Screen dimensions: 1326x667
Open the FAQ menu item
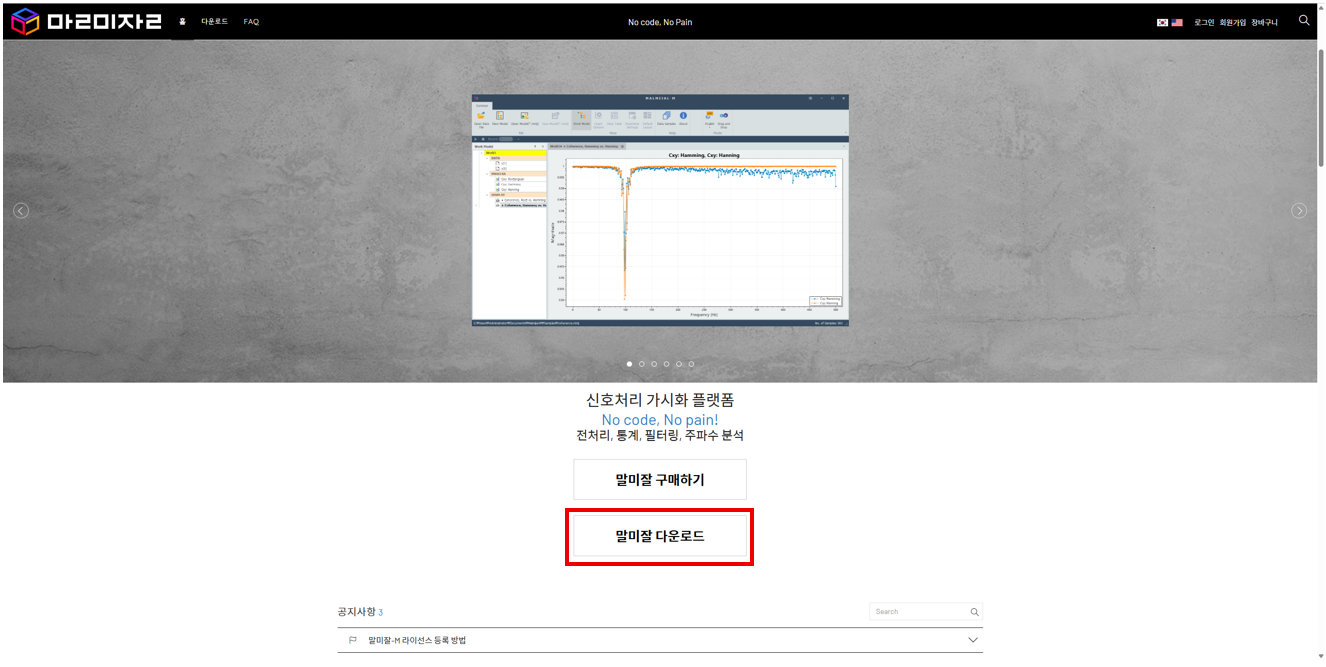pyautogui.click(x=251, y=21)
